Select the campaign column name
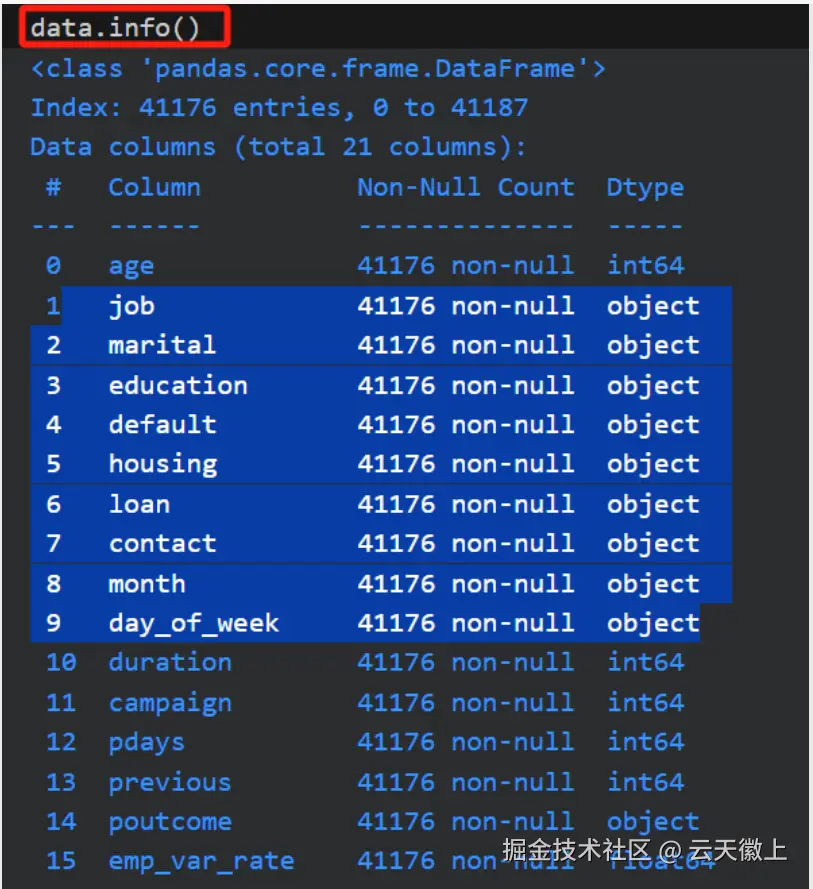This screenshot has width=813, height=889. 170,702
